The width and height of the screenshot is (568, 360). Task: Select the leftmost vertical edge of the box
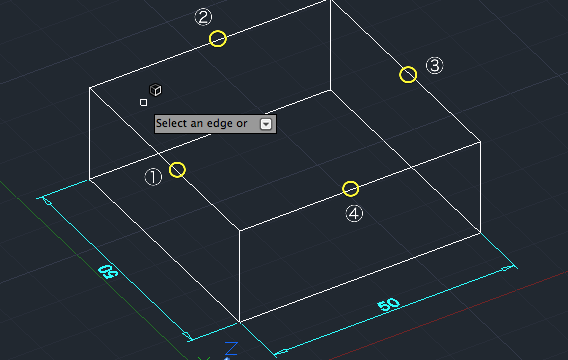pos(89,133)
